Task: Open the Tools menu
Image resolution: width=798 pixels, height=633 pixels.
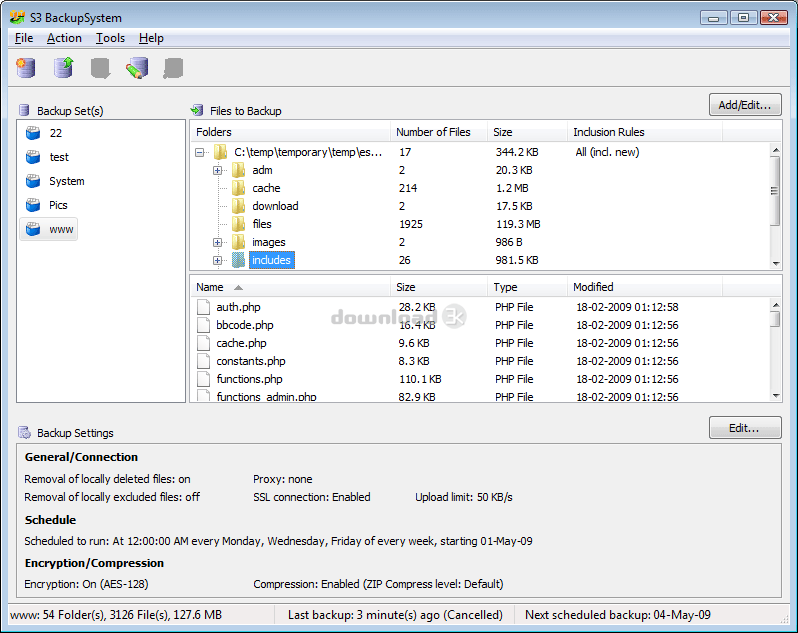Action: click(110, 38)
